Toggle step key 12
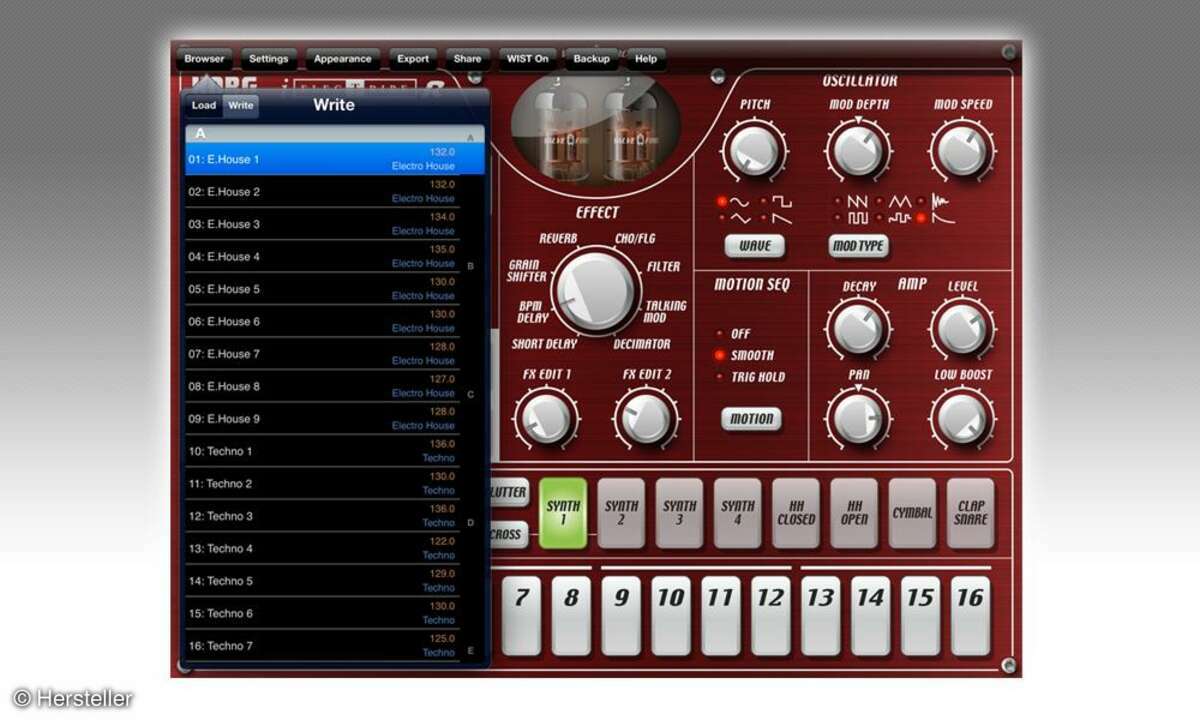Viewport: 1200px width, 720px height. point(771,616)
